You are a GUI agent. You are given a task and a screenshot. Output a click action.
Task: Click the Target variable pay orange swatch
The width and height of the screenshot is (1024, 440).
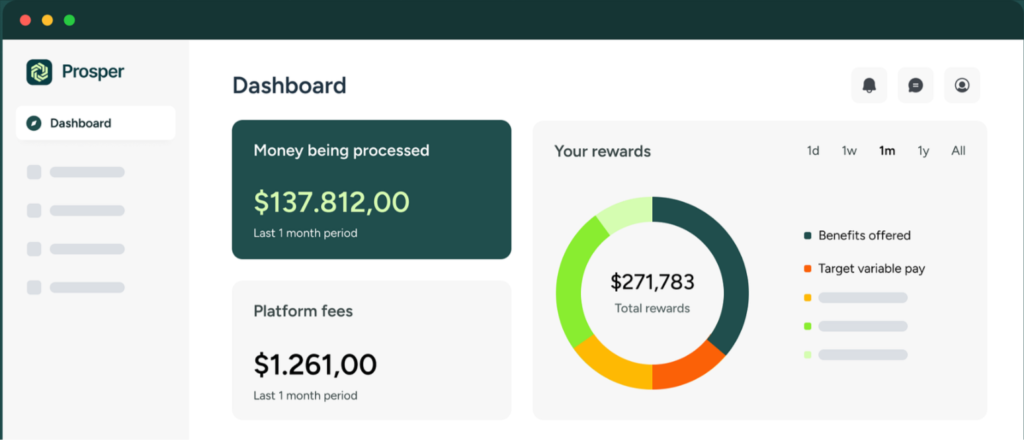click(807, 269)
